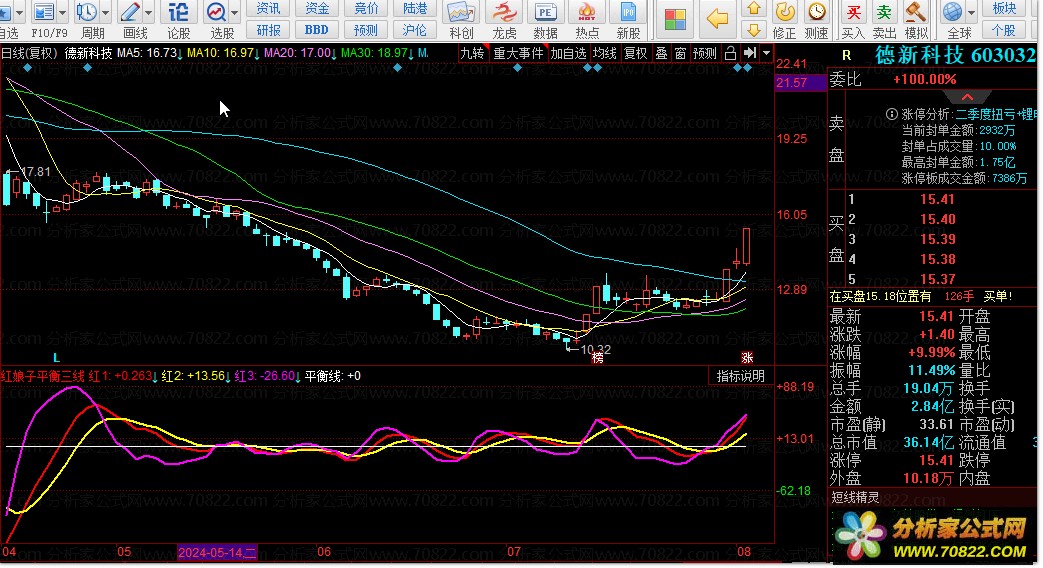The height and width of the screenshot is (568, 1043).
Task: Click the 涨 limit-up marker on chart
Action: click(x=747, y=358)
